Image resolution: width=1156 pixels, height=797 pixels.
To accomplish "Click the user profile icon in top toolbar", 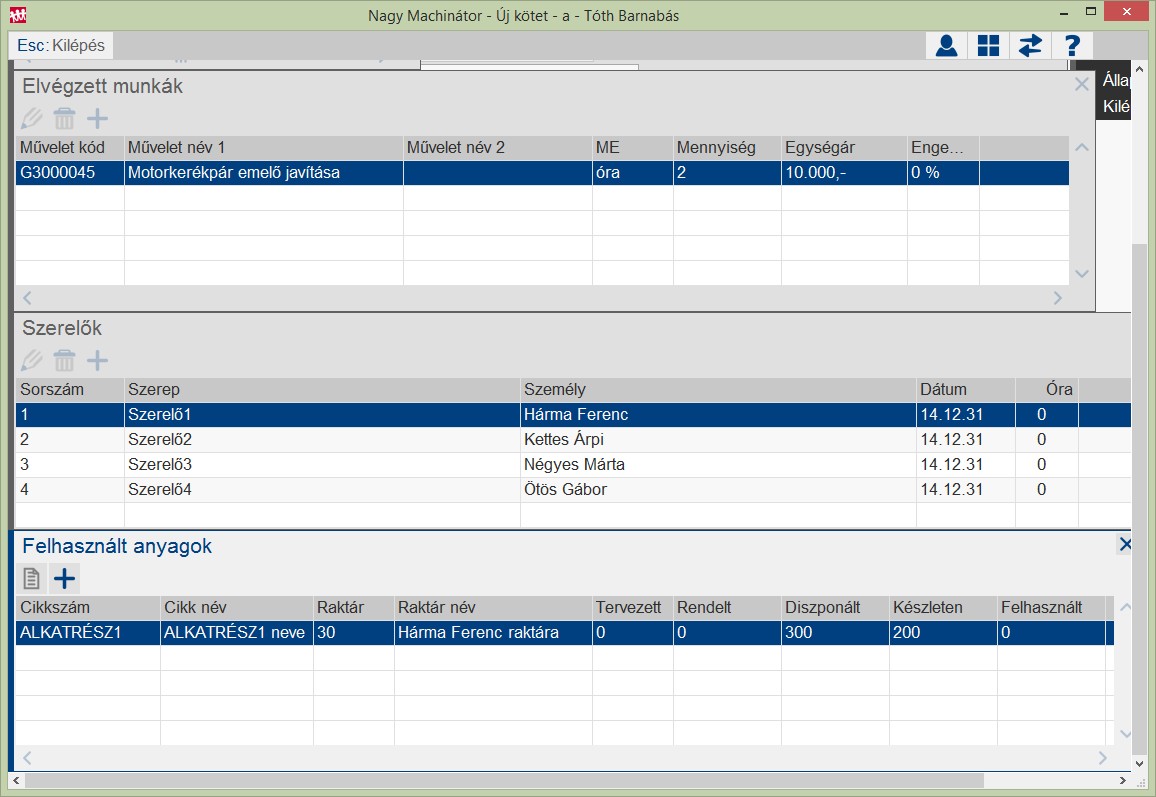I will point(947,46).
